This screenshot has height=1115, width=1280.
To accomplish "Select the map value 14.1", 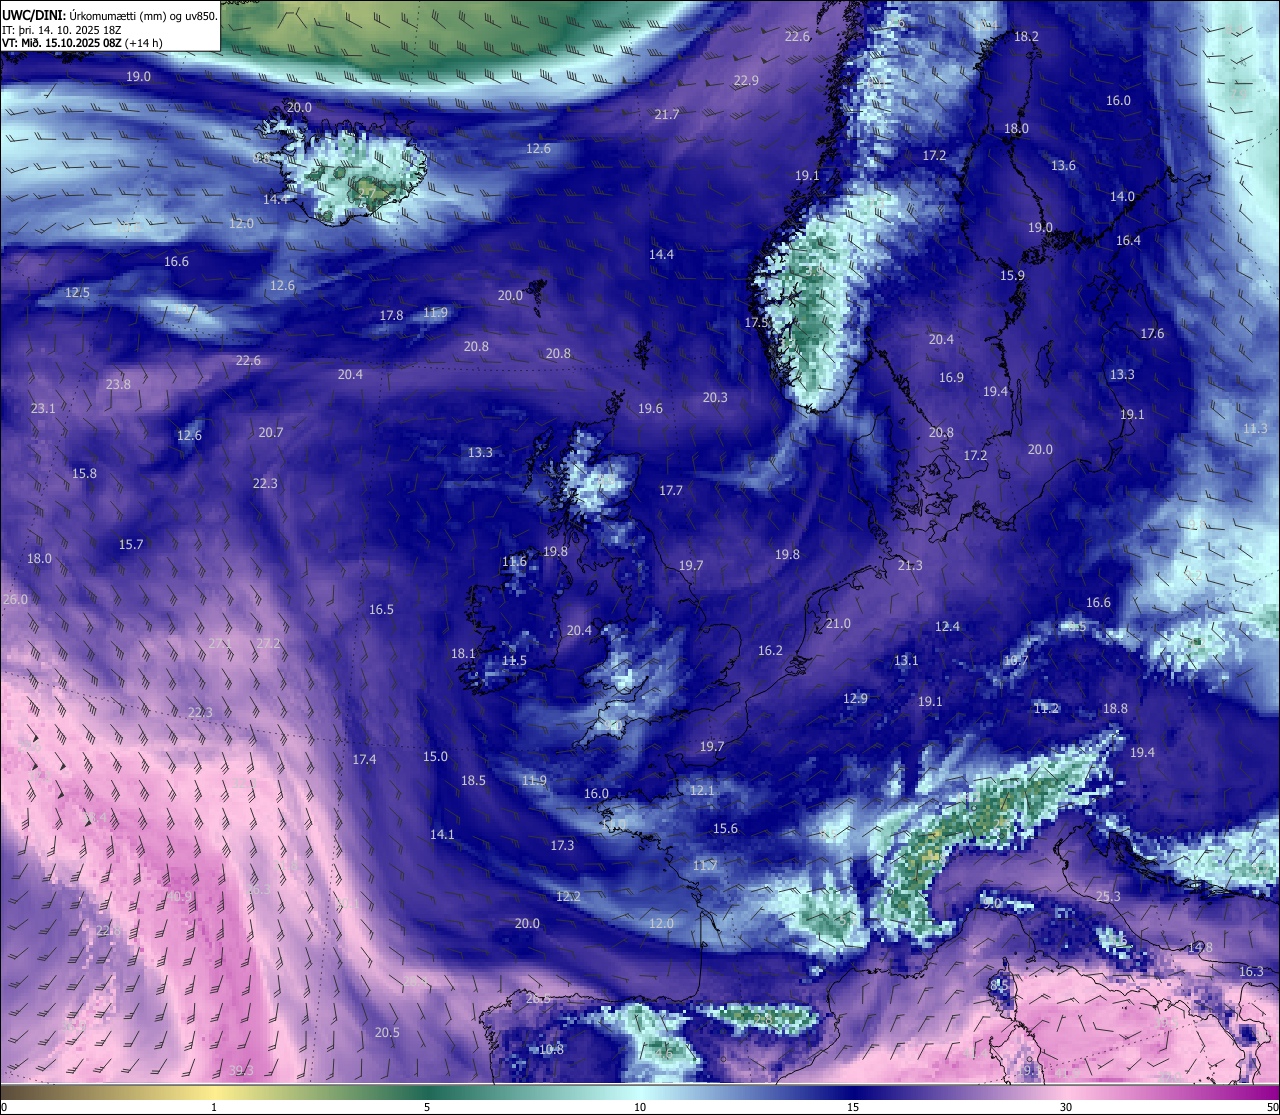I will click(x=442, y=834).
